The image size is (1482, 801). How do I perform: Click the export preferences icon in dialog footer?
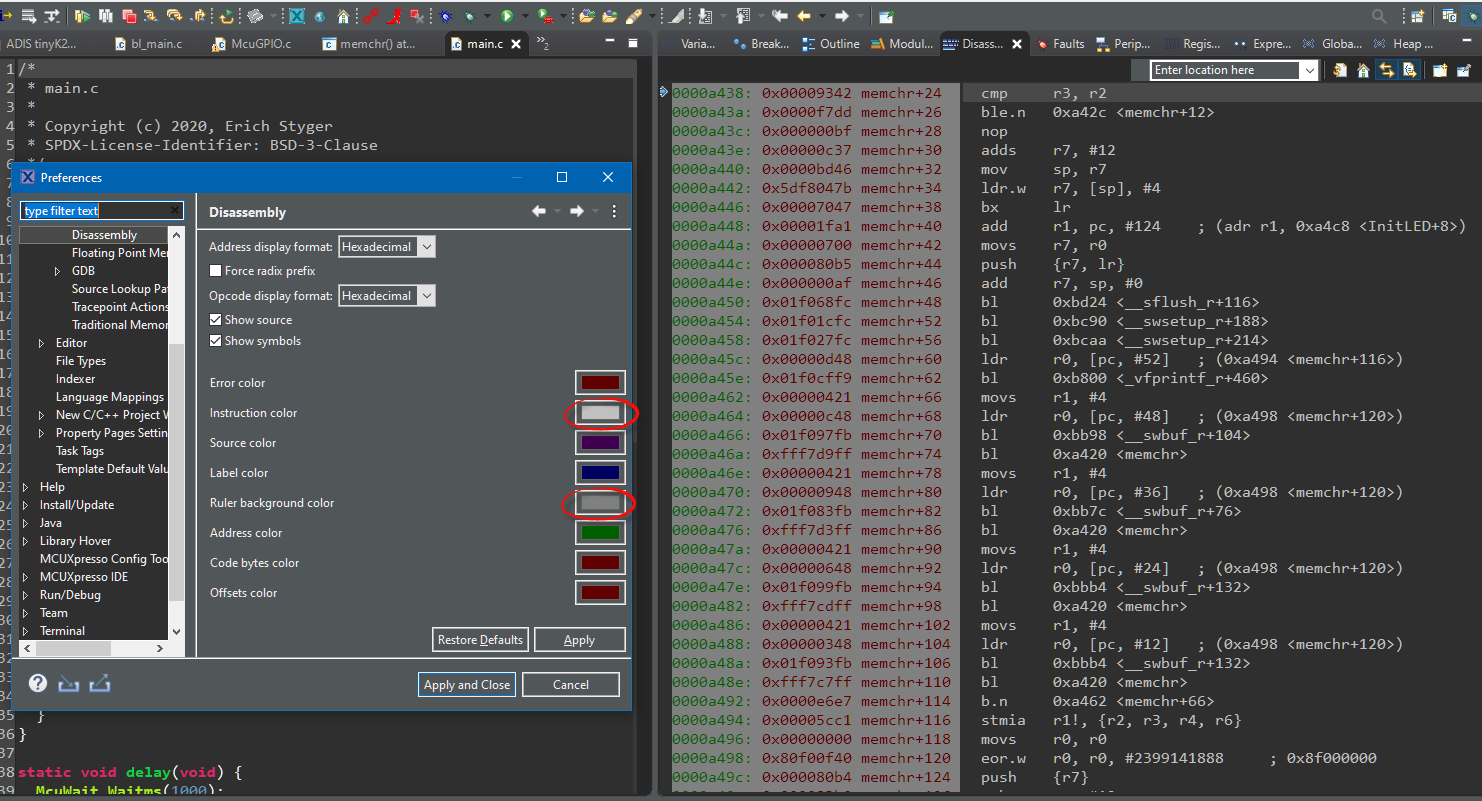tap(100, 684)
